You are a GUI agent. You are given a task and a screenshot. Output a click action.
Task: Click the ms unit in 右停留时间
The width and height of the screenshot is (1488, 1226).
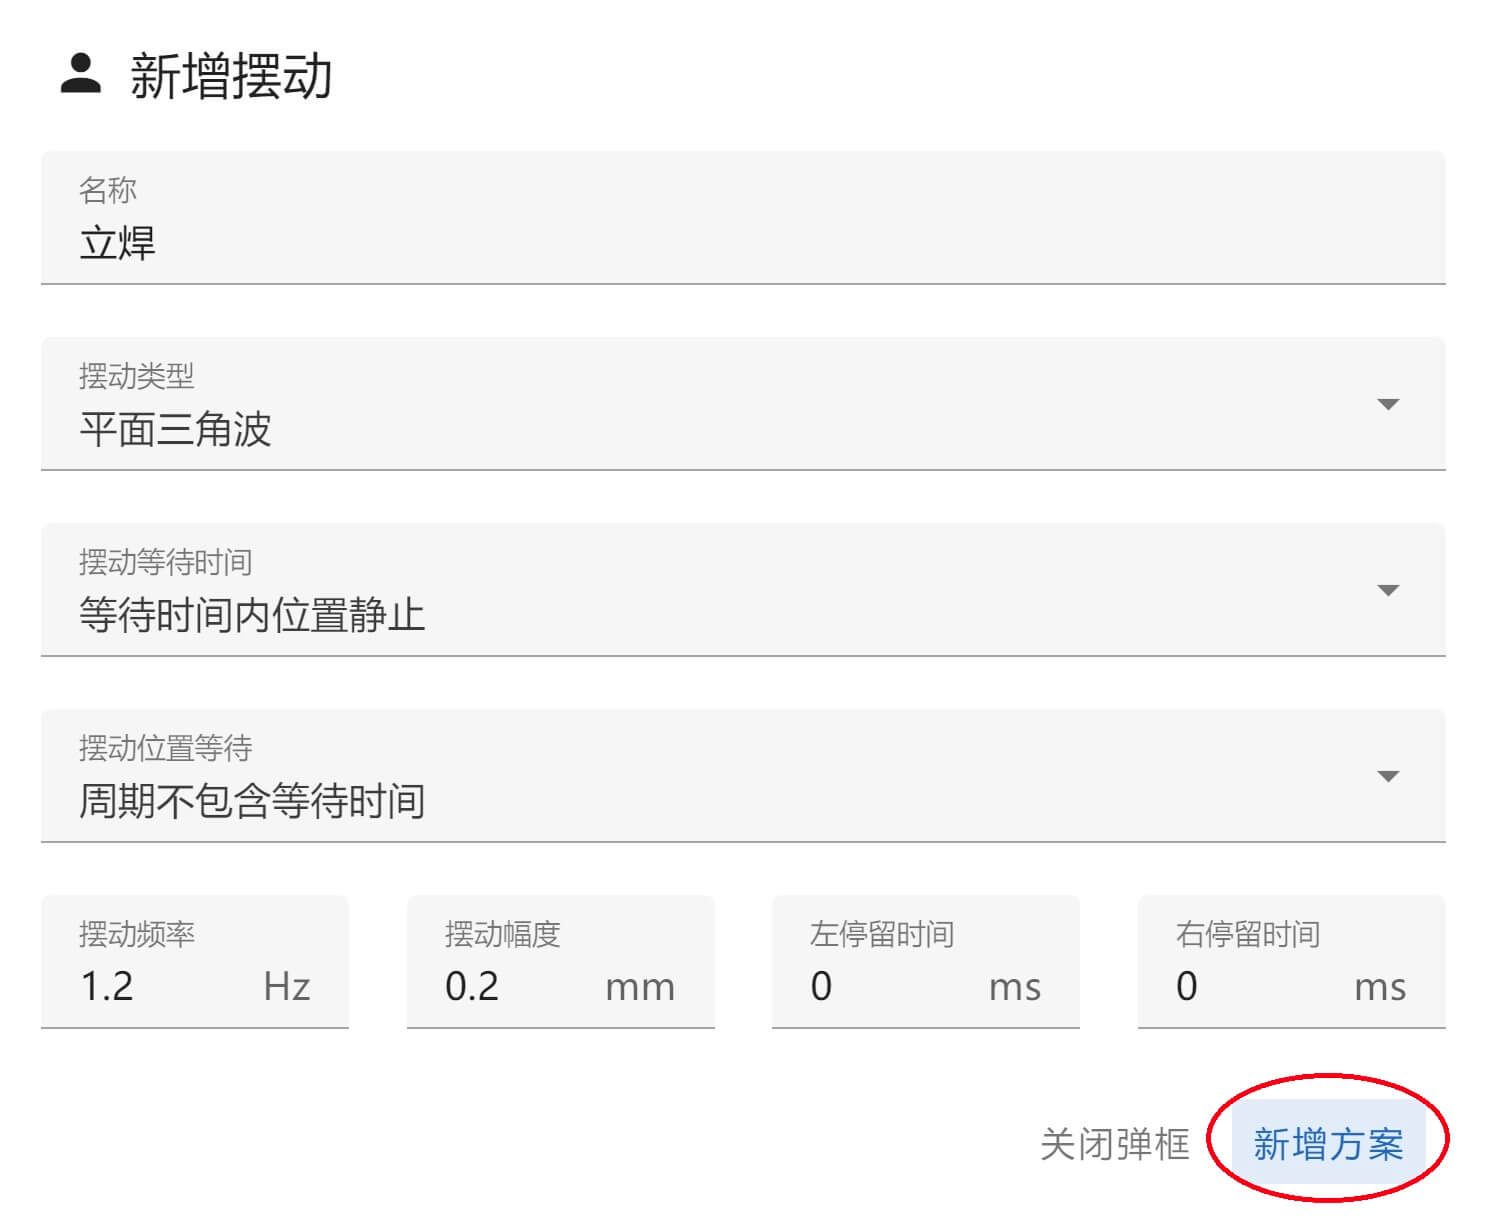(1380, 987)
